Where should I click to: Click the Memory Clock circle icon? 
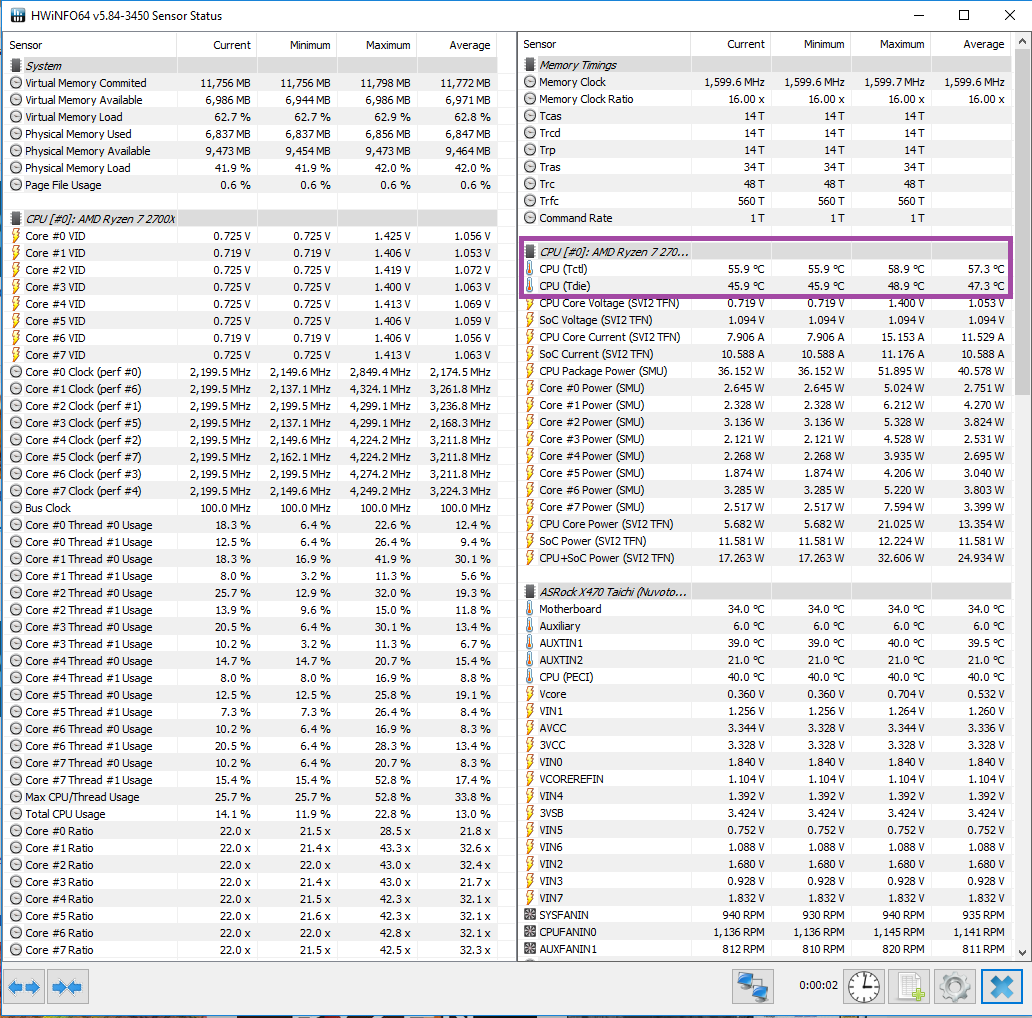click(x=530, y=82)
